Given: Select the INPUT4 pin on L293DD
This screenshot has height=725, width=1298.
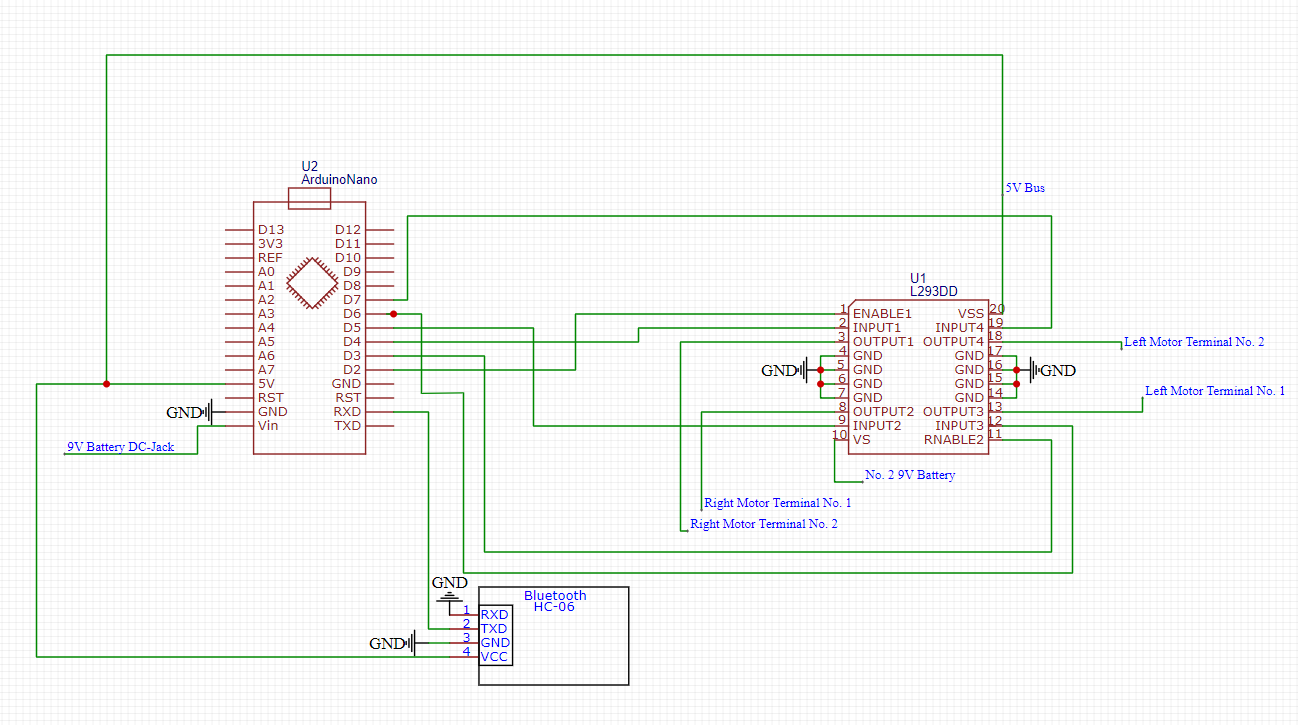Looking at the screenshot, I should tap(960, 328).
